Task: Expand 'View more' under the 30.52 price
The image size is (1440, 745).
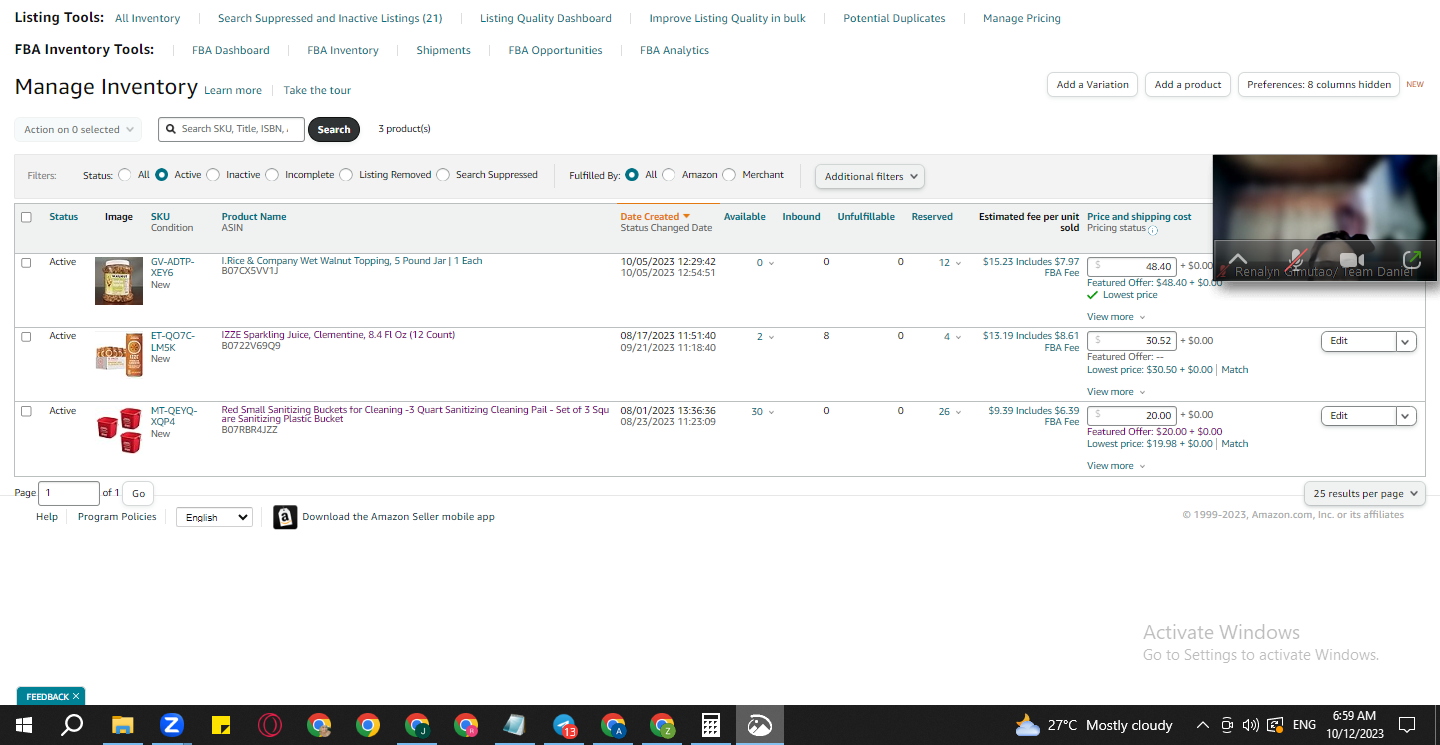Action: (1116, 392)
